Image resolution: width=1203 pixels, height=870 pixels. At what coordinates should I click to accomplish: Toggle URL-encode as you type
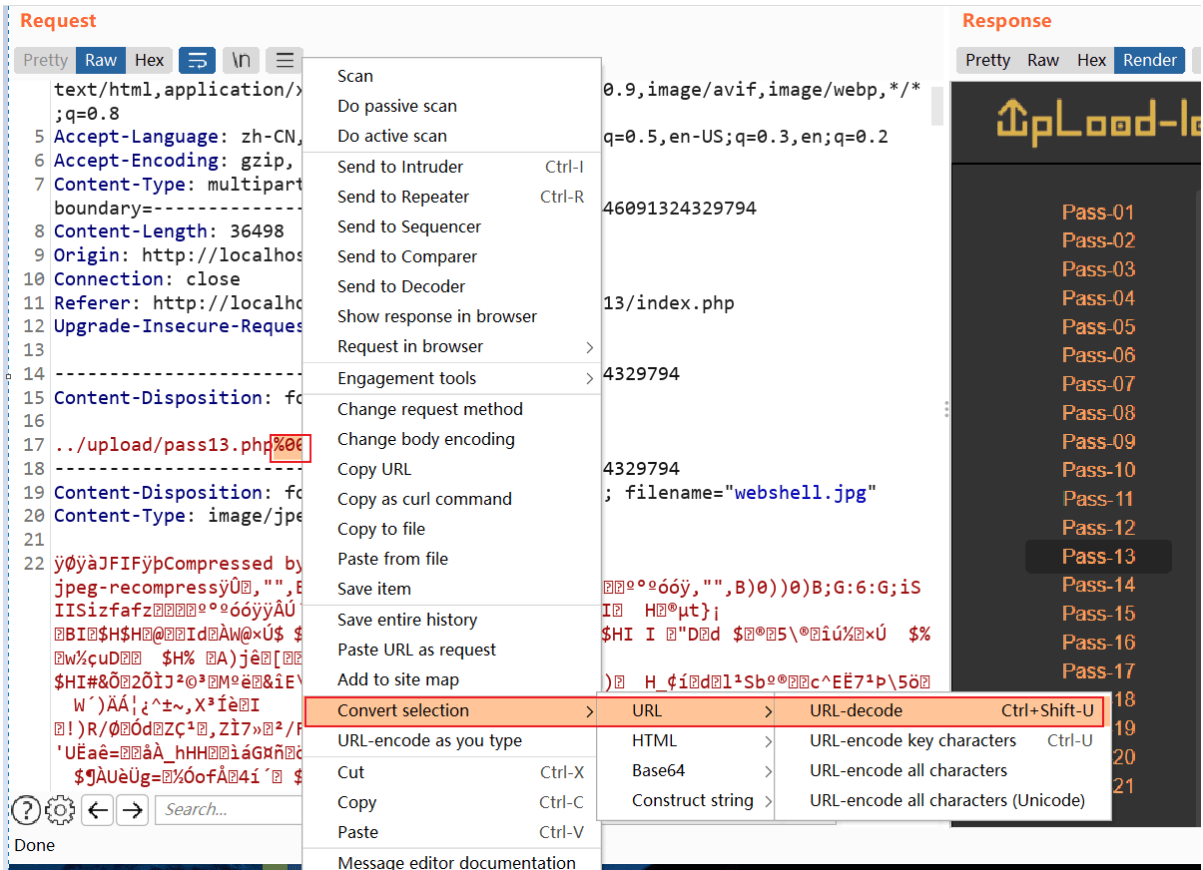click(452, 741)
